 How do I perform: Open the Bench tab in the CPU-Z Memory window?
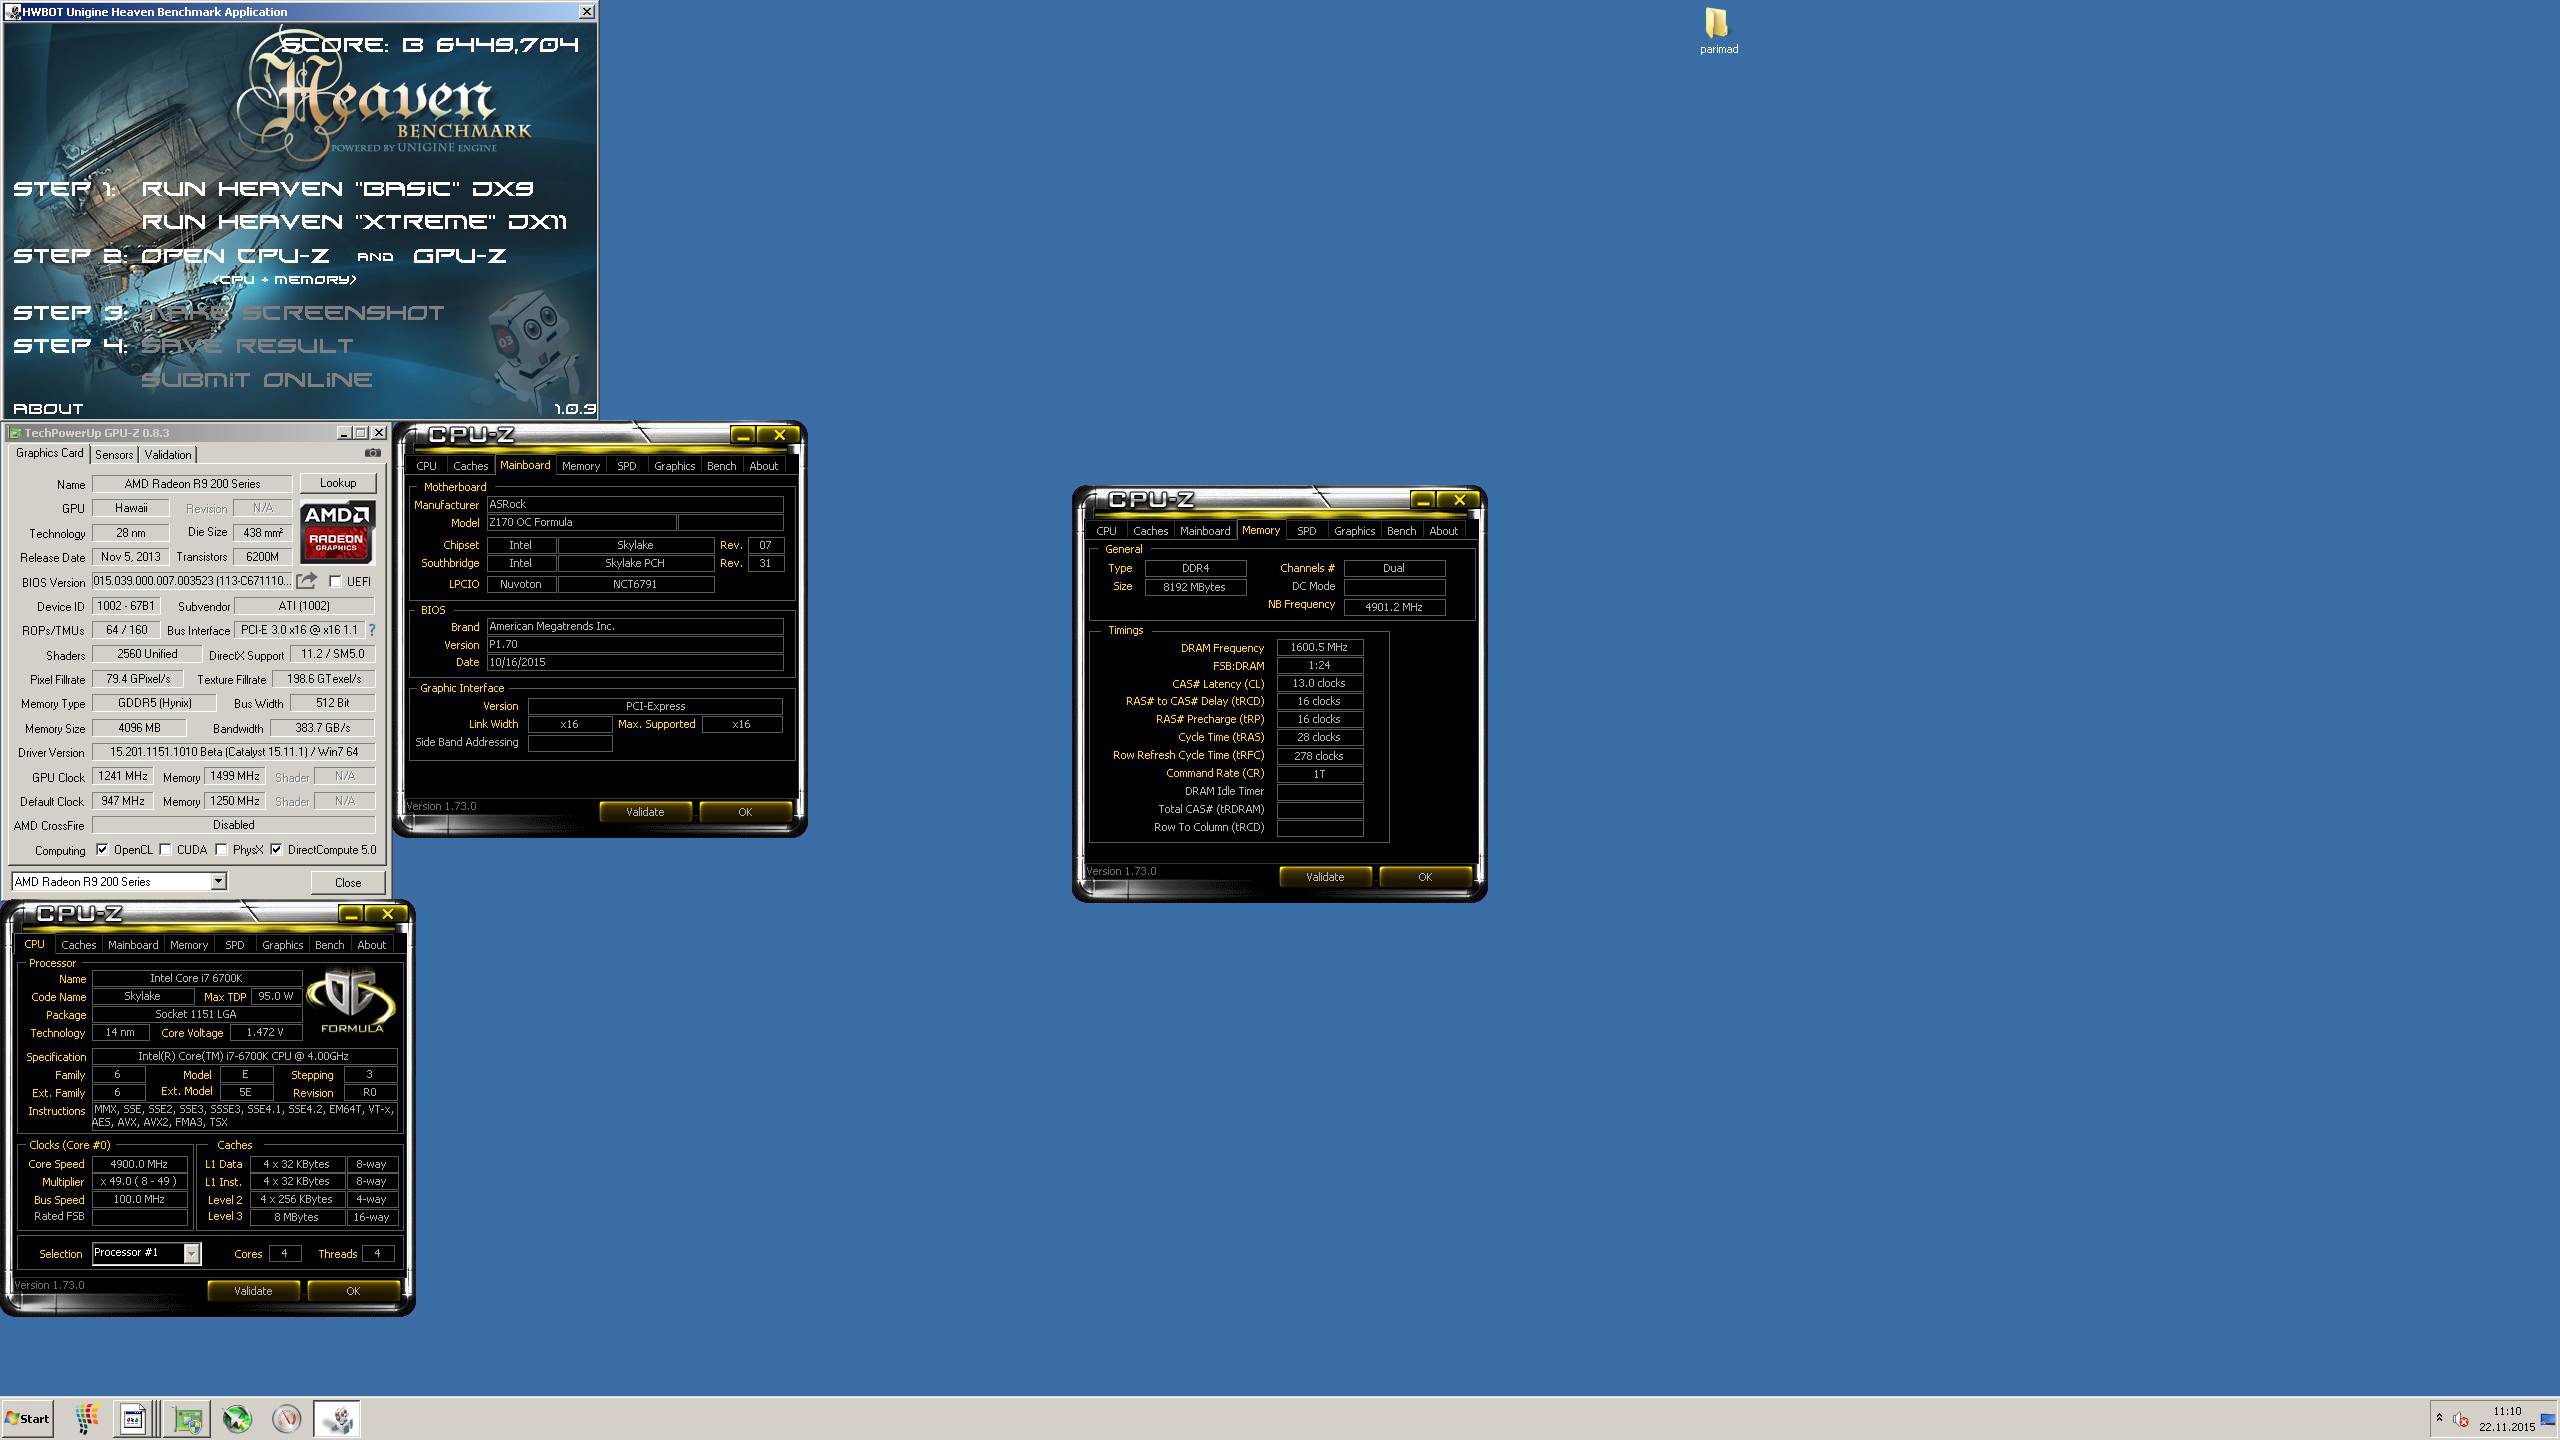click(x=1401, y=531)
